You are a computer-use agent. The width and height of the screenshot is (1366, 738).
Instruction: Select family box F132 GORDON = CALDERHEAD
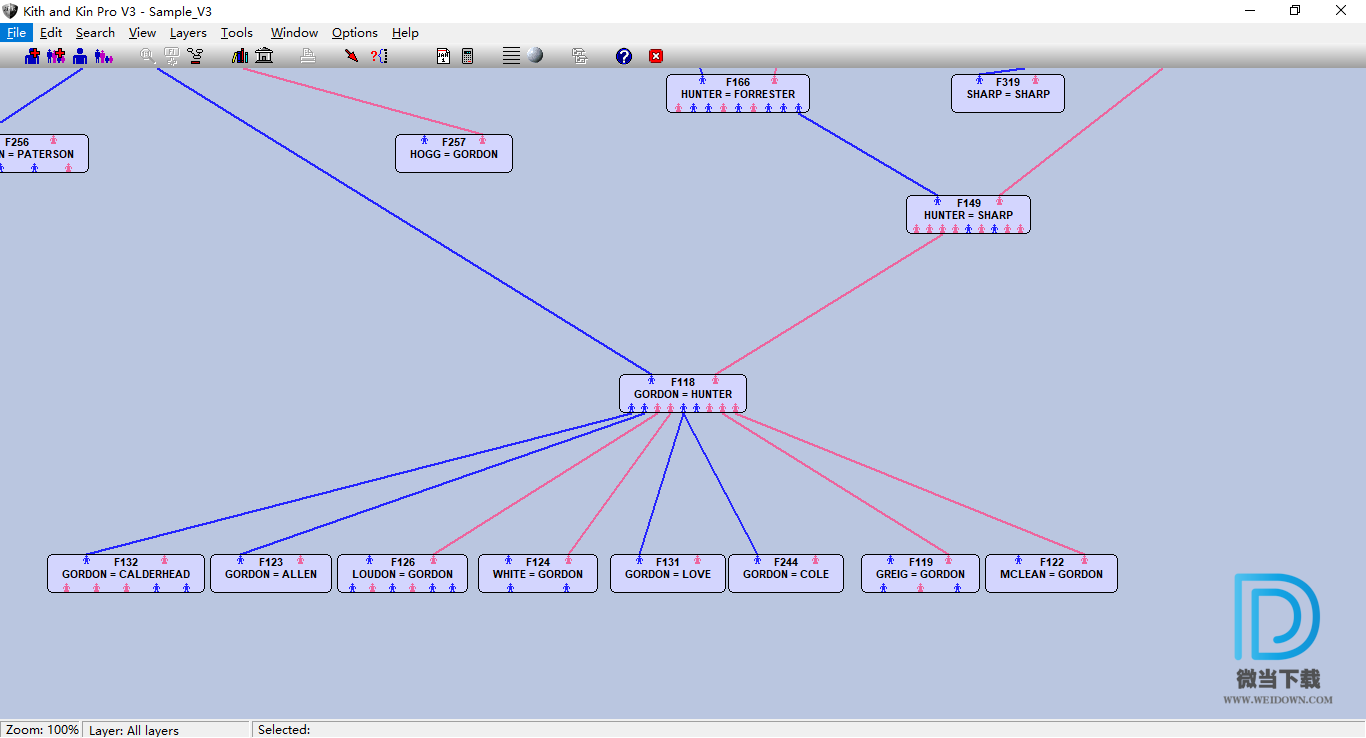126,574
